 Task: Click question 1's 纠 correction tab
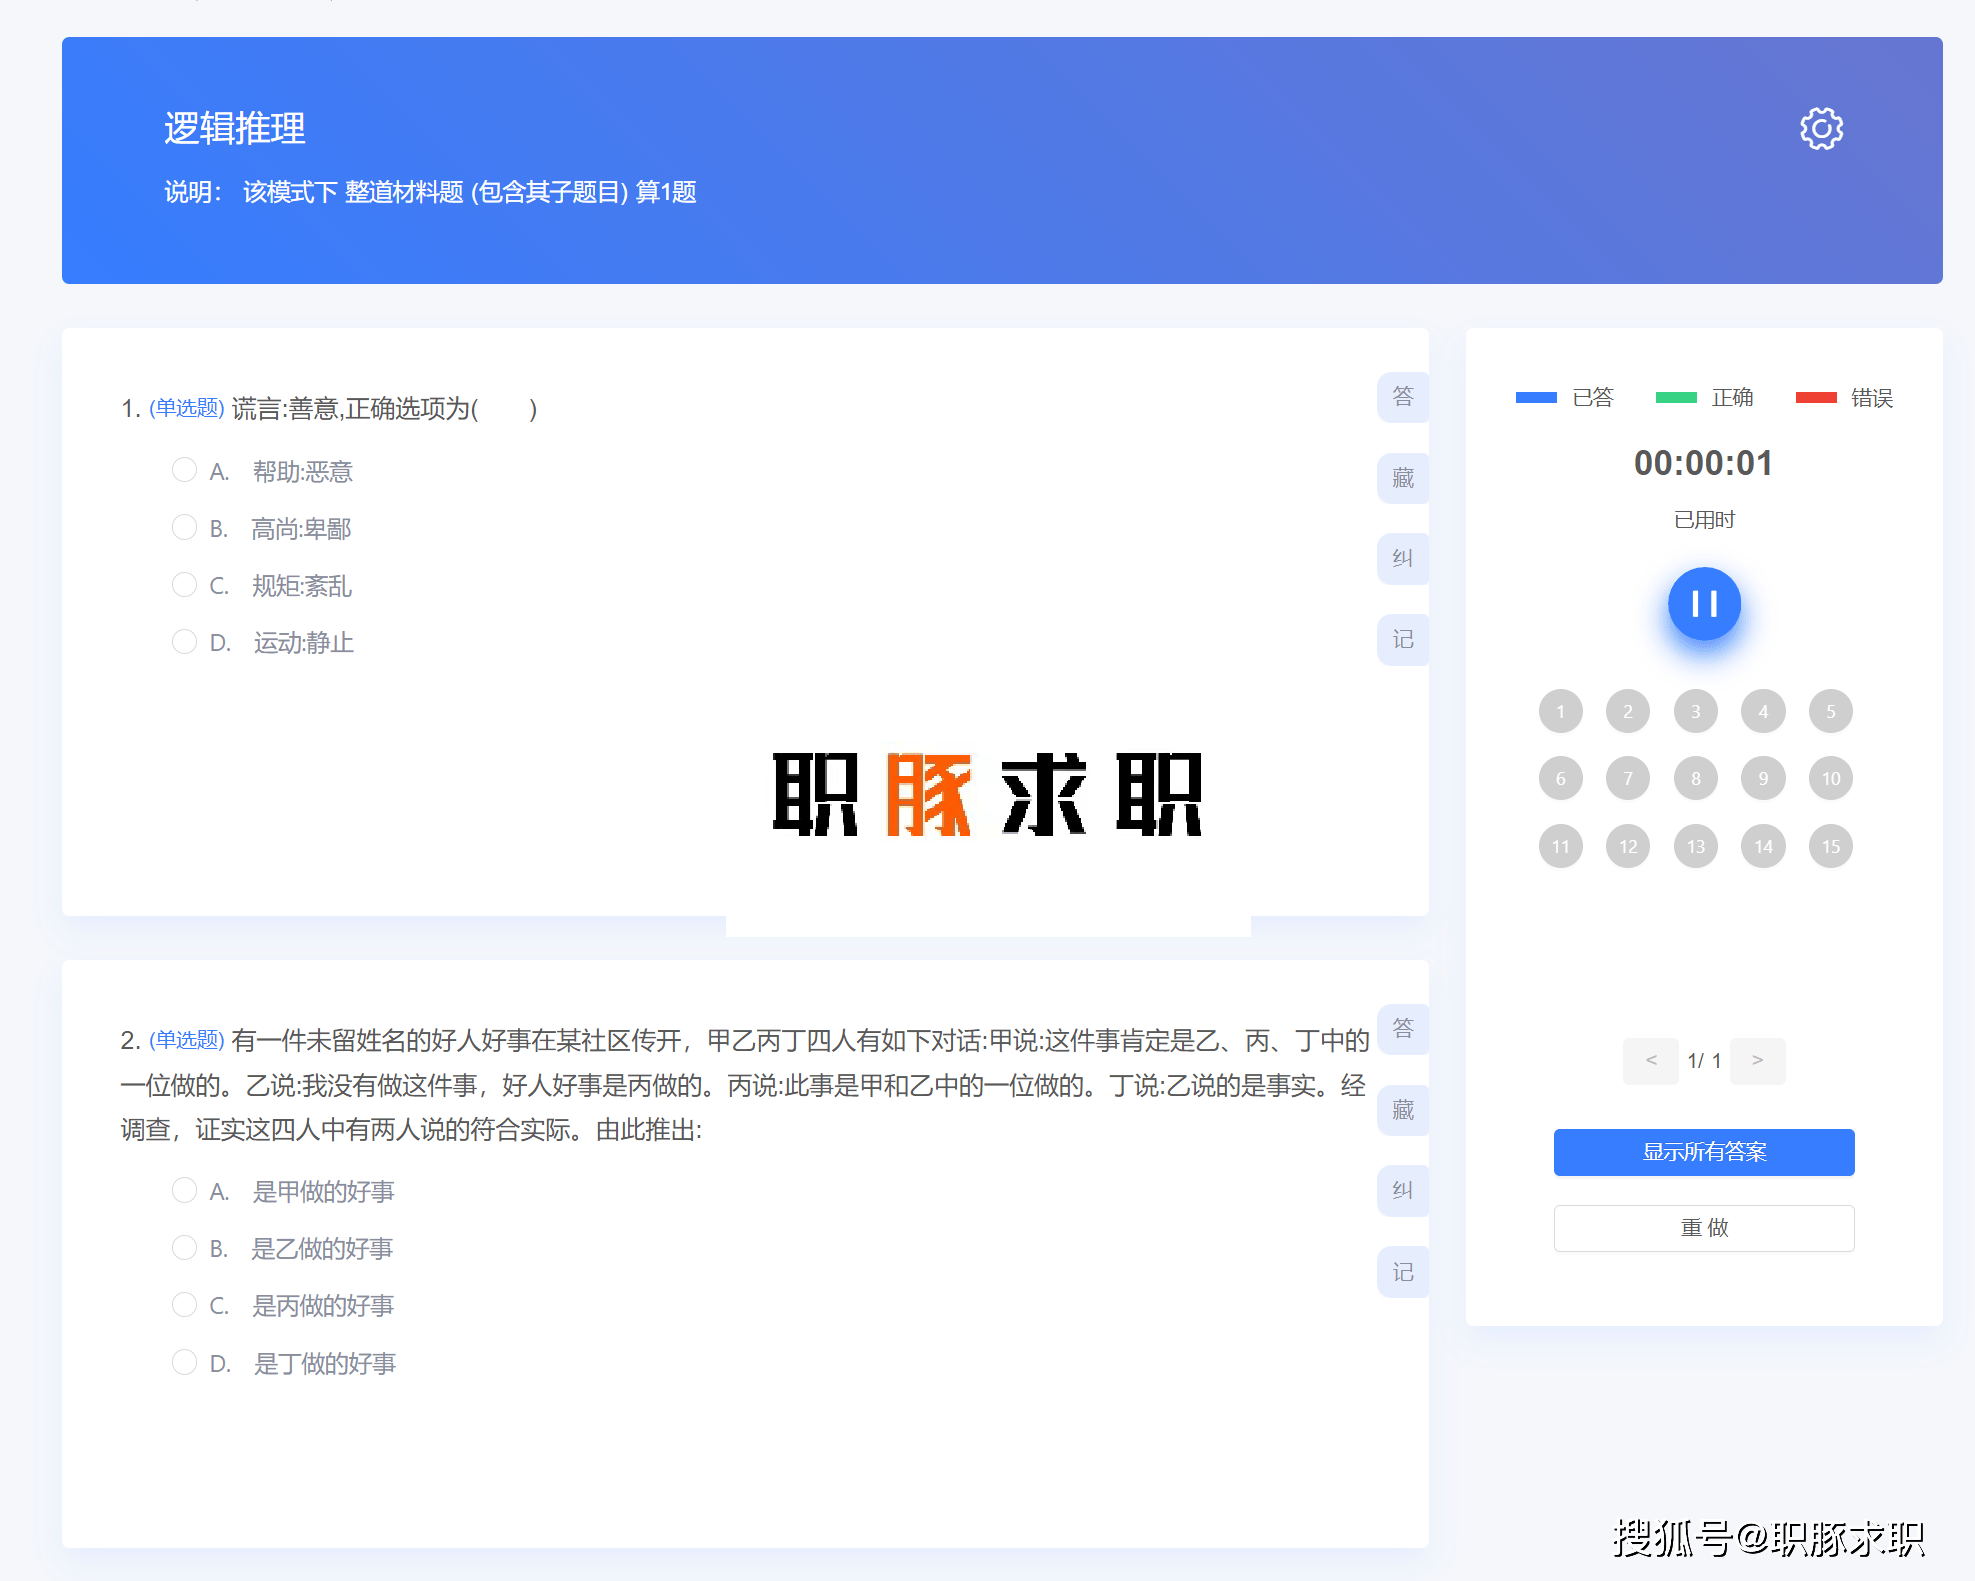(1402, 559)
